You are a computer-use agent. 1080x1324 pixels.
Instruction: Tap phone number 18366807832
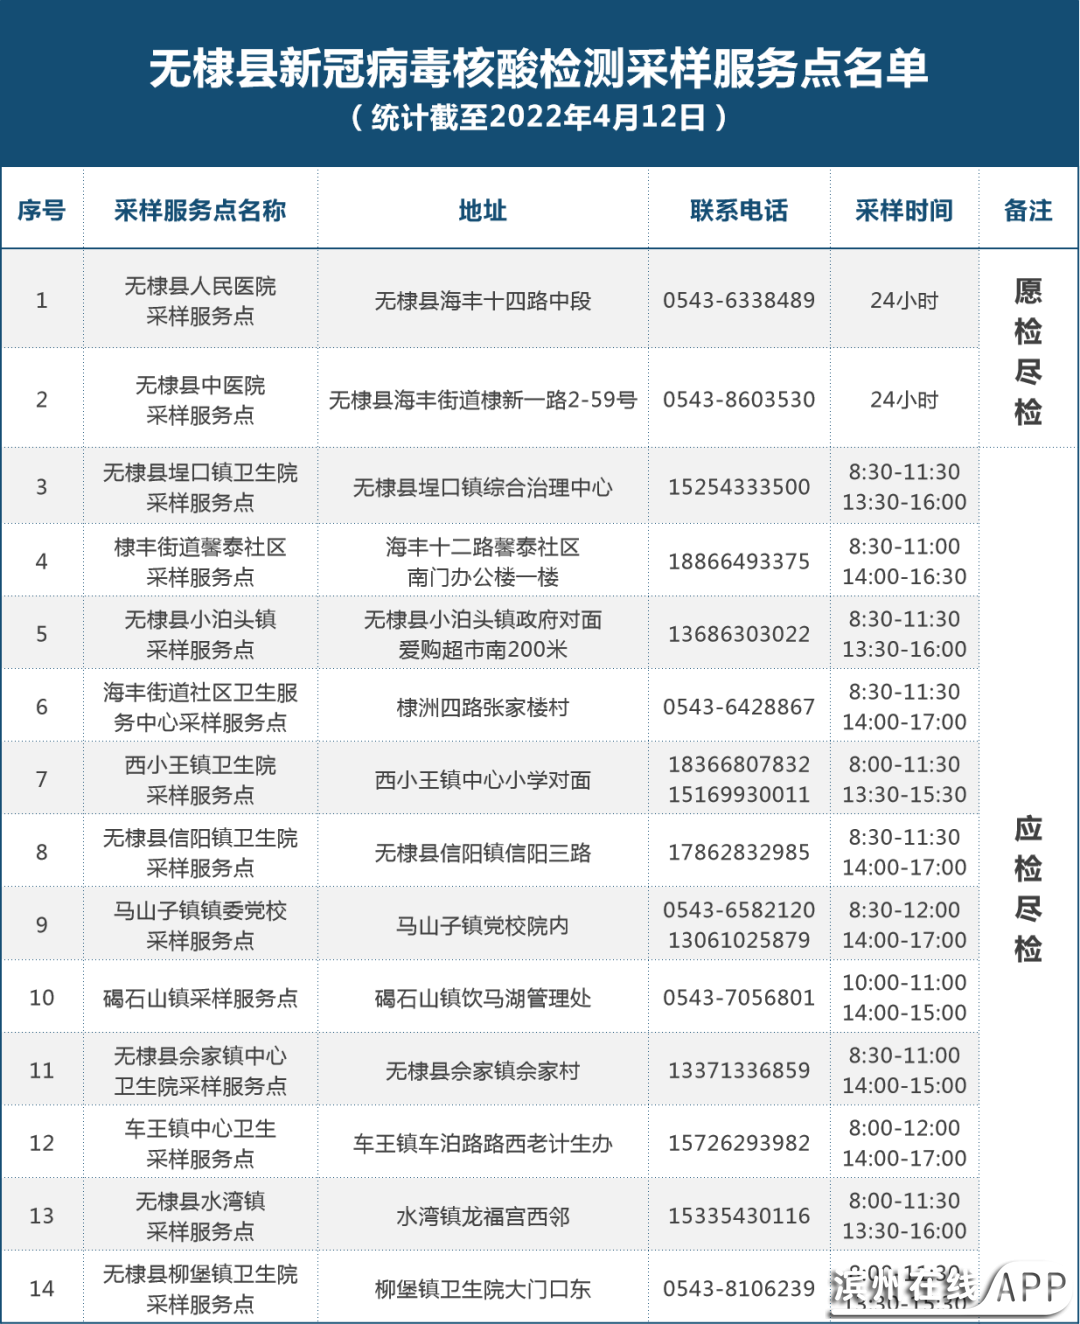coord(738,765)
